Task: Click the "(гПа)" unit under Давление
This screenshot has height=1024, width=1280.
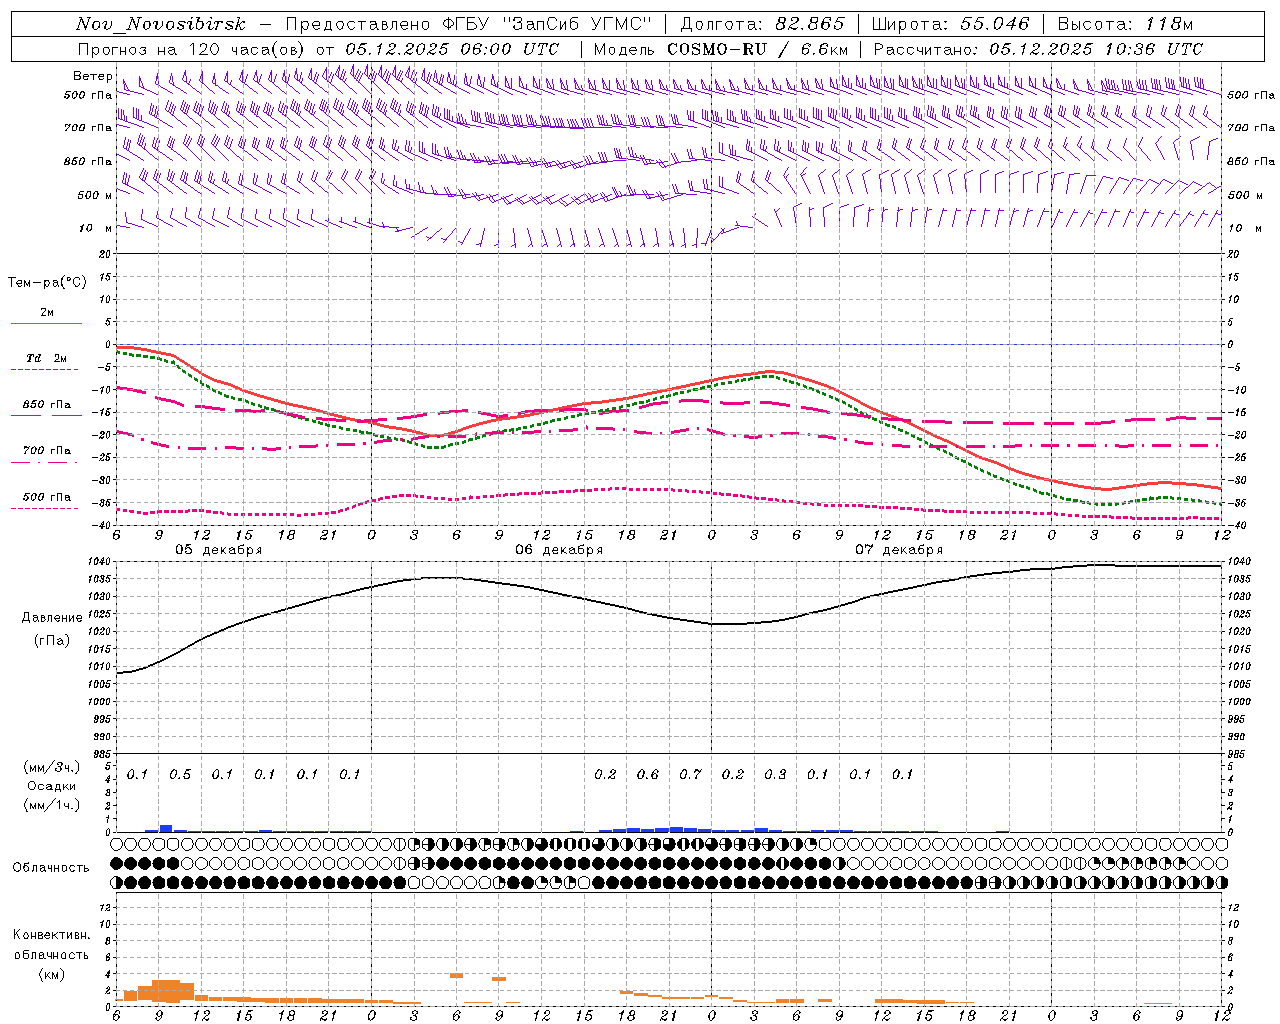Action: [x=52, y=640]
